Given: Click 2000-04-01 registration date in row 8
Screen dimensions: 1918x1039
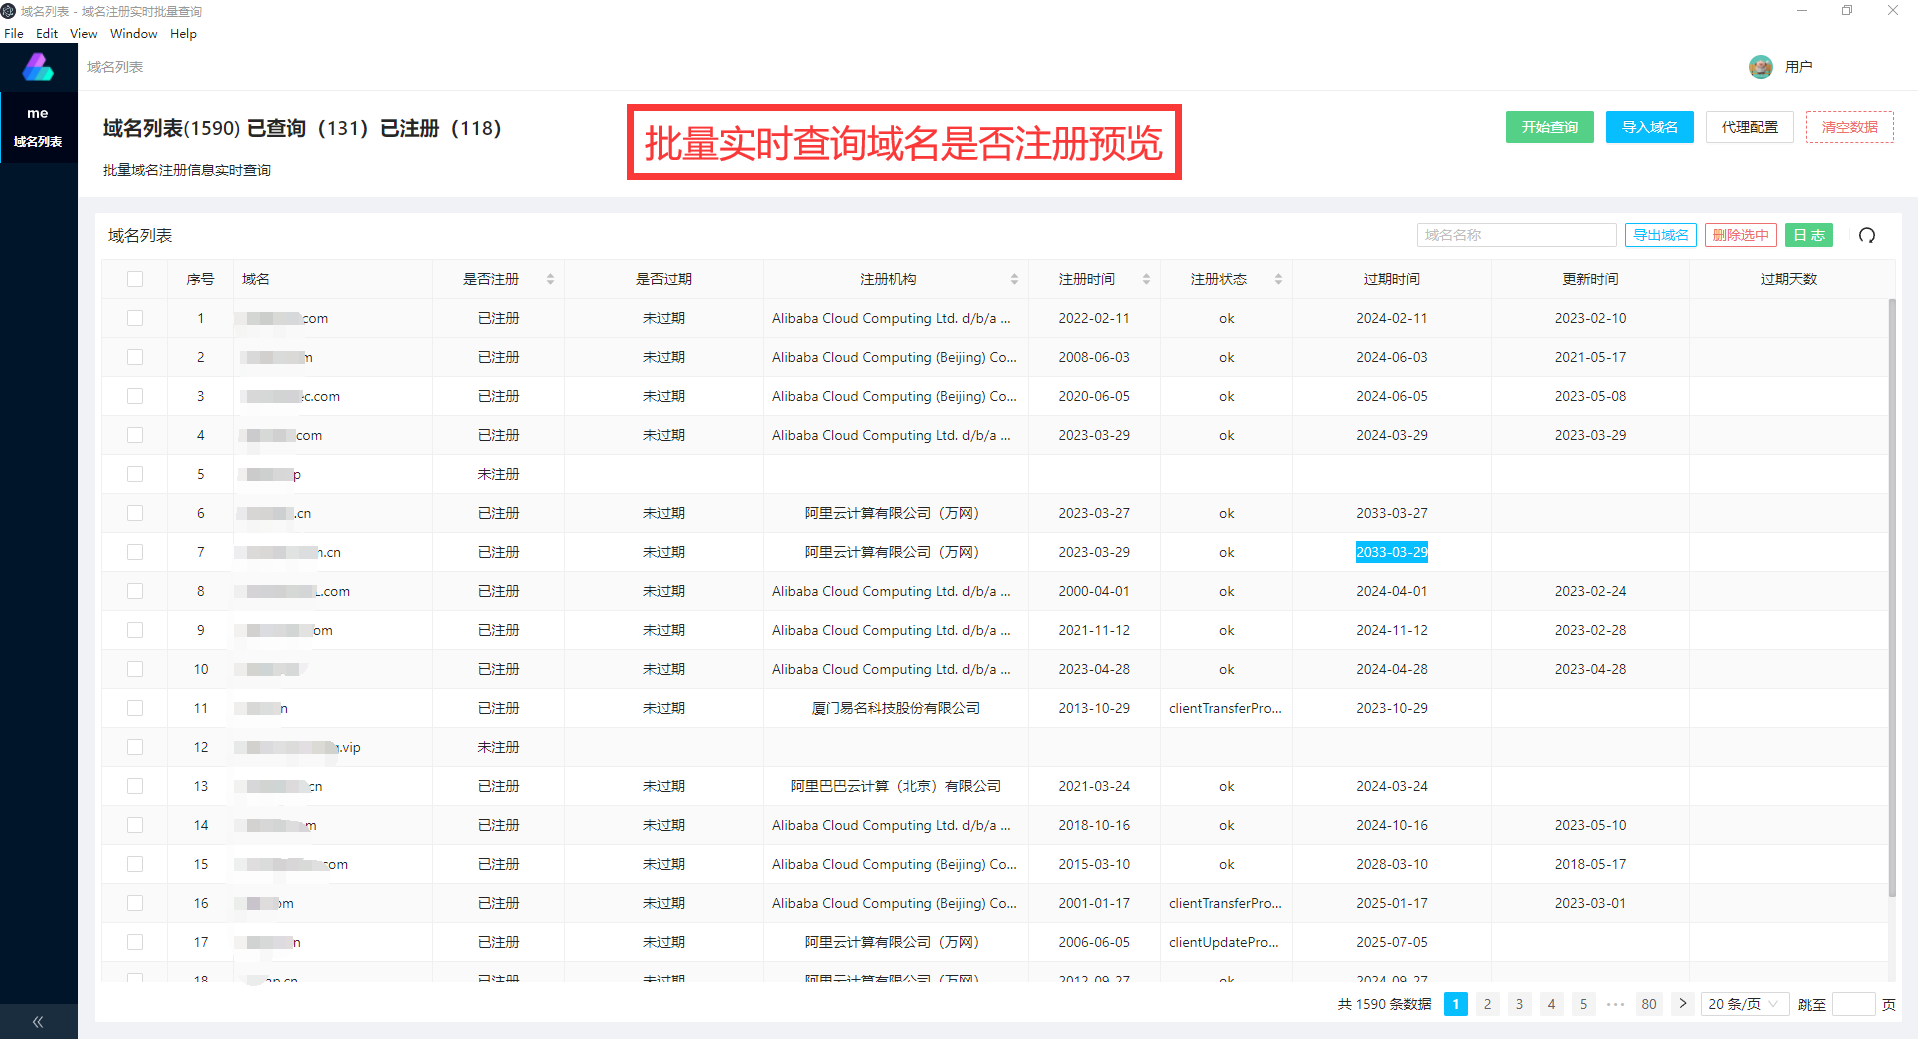Looking at the screenshot, I should click(x=1094, y=591).
